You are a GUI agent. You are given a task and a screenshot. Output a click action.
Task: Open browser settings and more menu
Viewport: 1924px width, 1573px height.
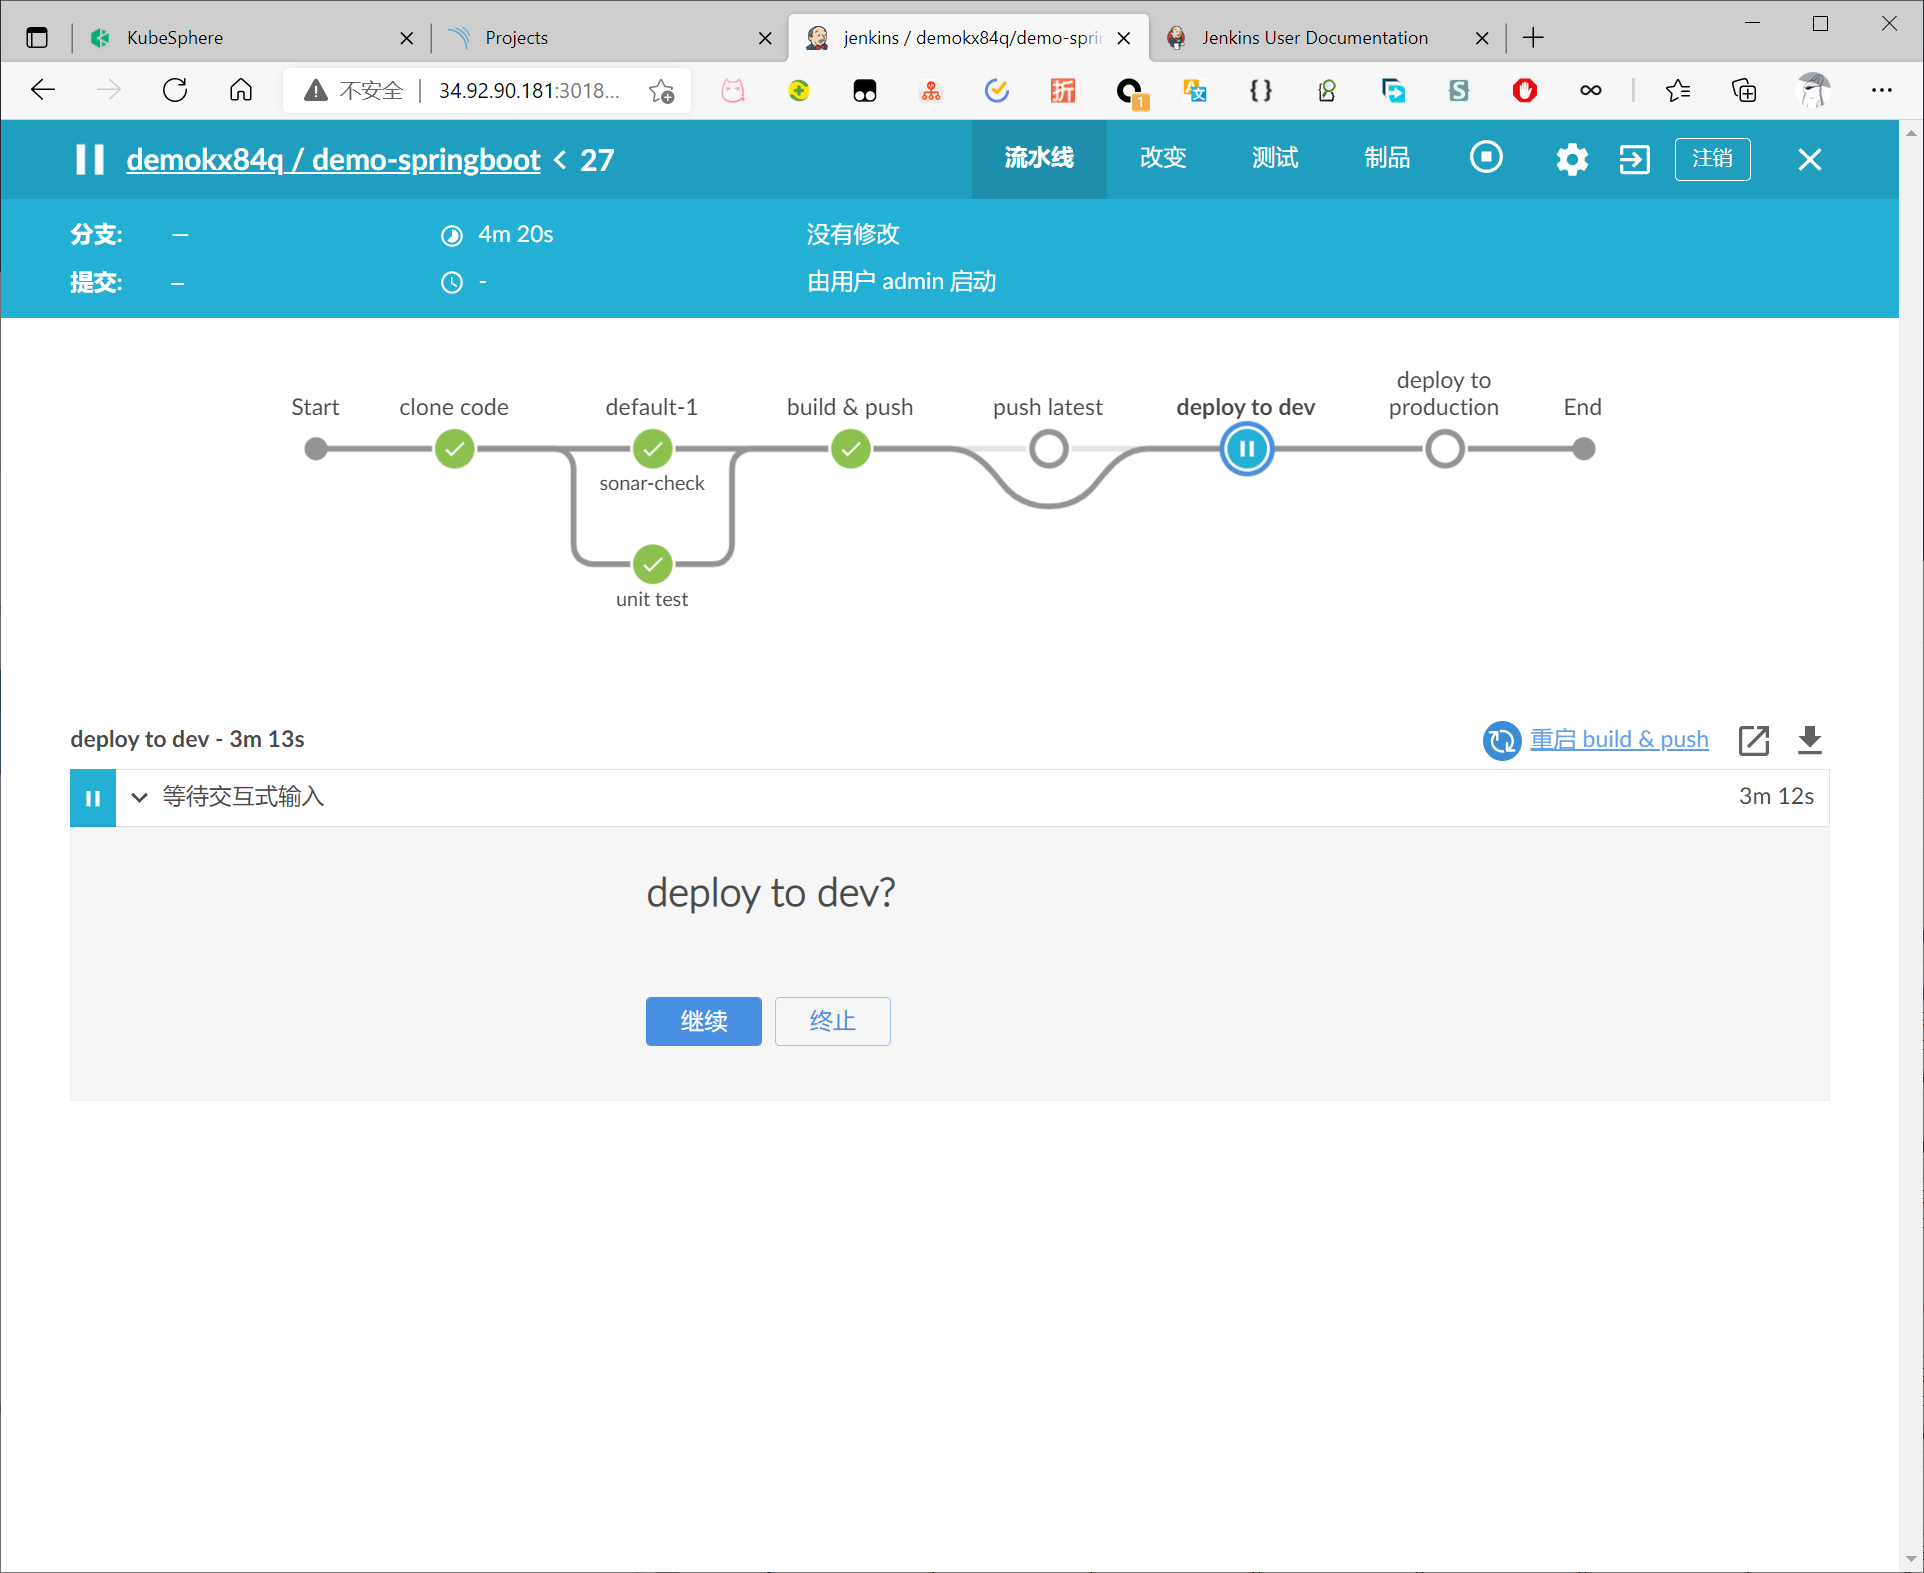[x=1881, y=91]
